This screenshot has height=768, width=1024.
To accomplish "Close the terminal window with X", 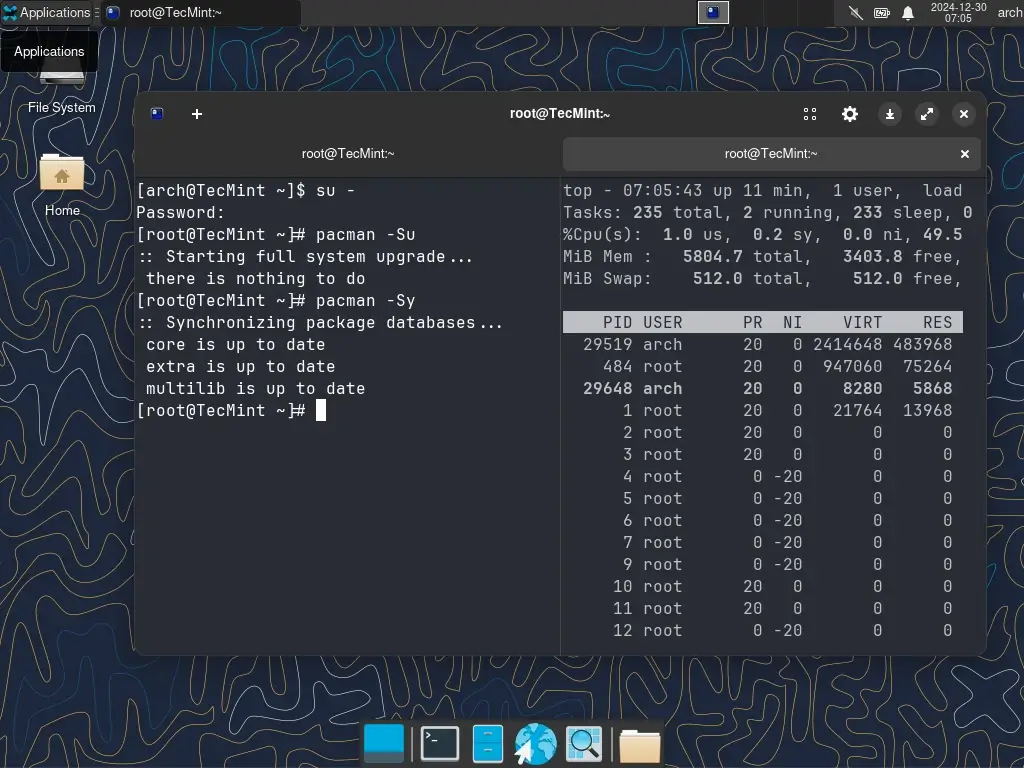I will point(964,114).
